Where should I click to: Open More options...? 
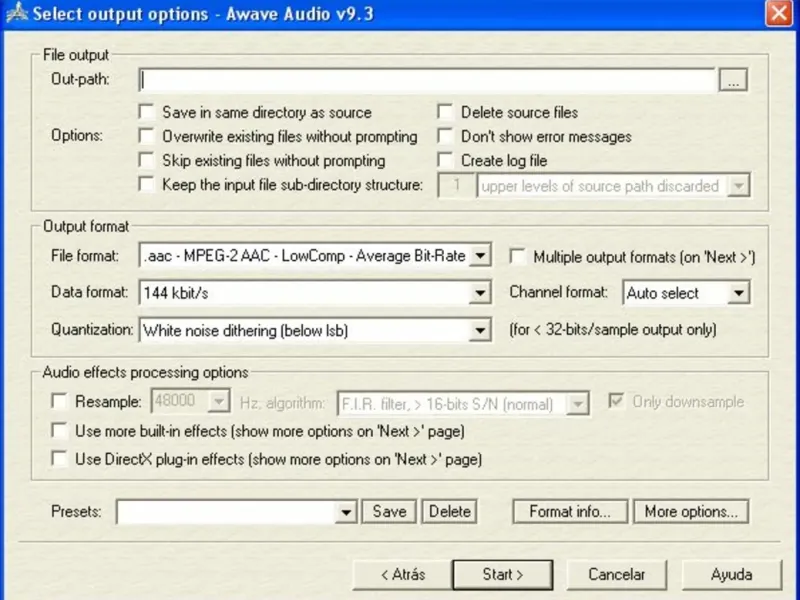point(691,511)
